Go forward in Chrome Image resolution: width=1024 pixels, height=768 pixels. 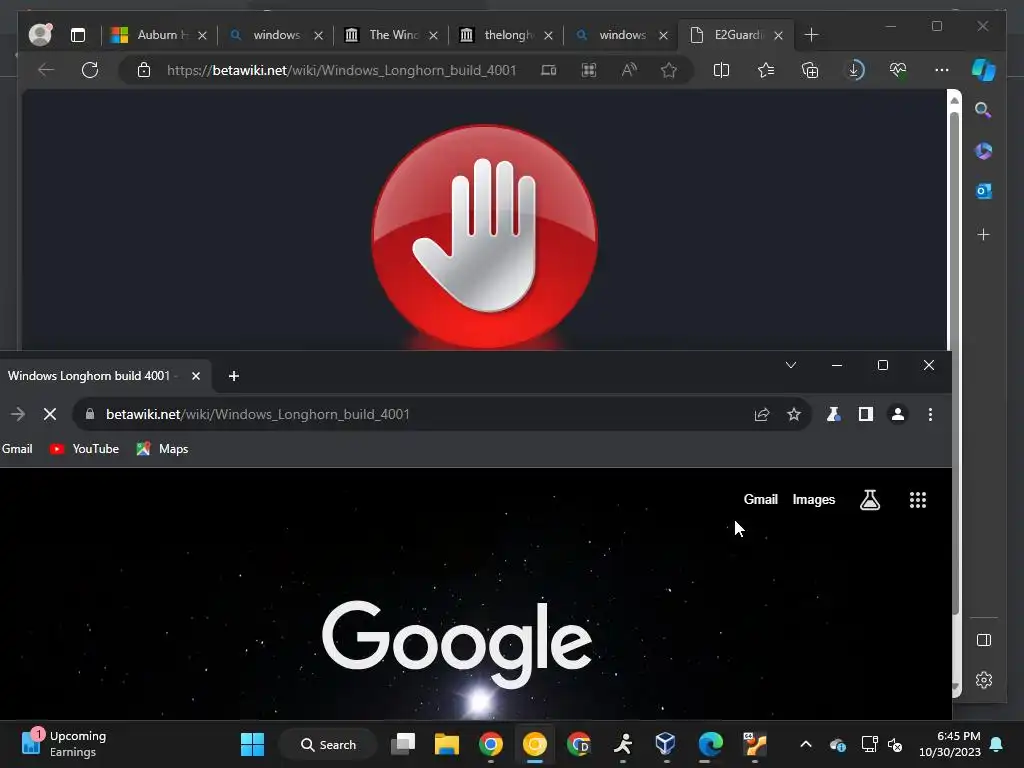[18, 414]
